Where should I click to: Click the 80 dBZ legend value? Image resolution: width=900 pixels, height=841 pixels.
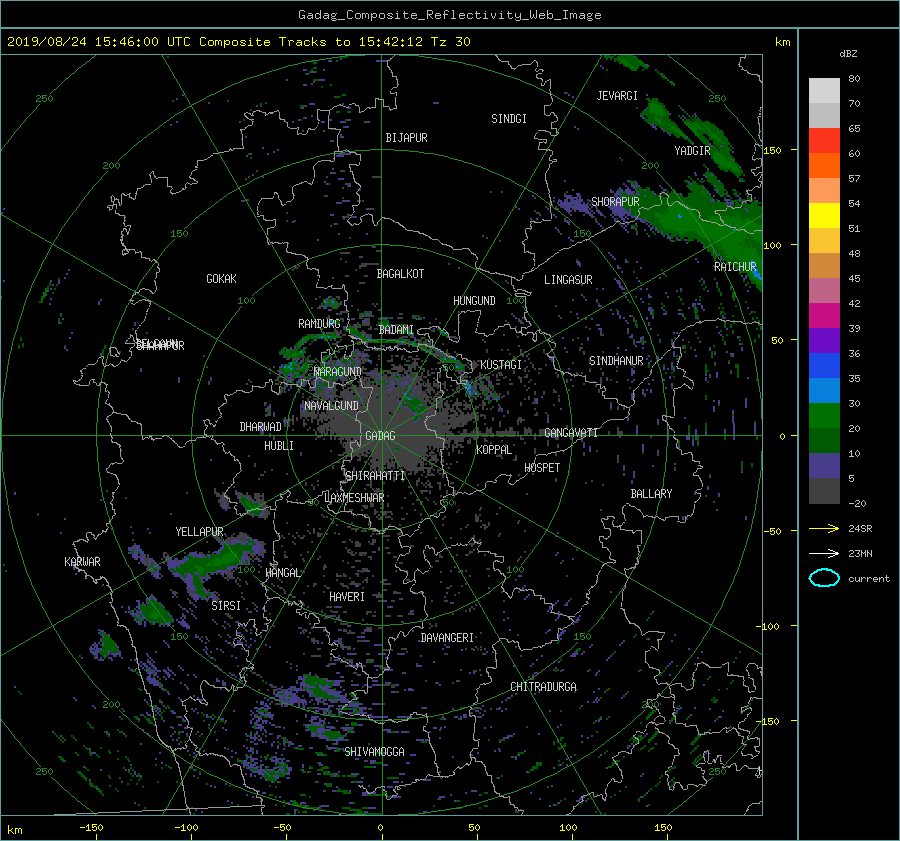tap(854, 79)
